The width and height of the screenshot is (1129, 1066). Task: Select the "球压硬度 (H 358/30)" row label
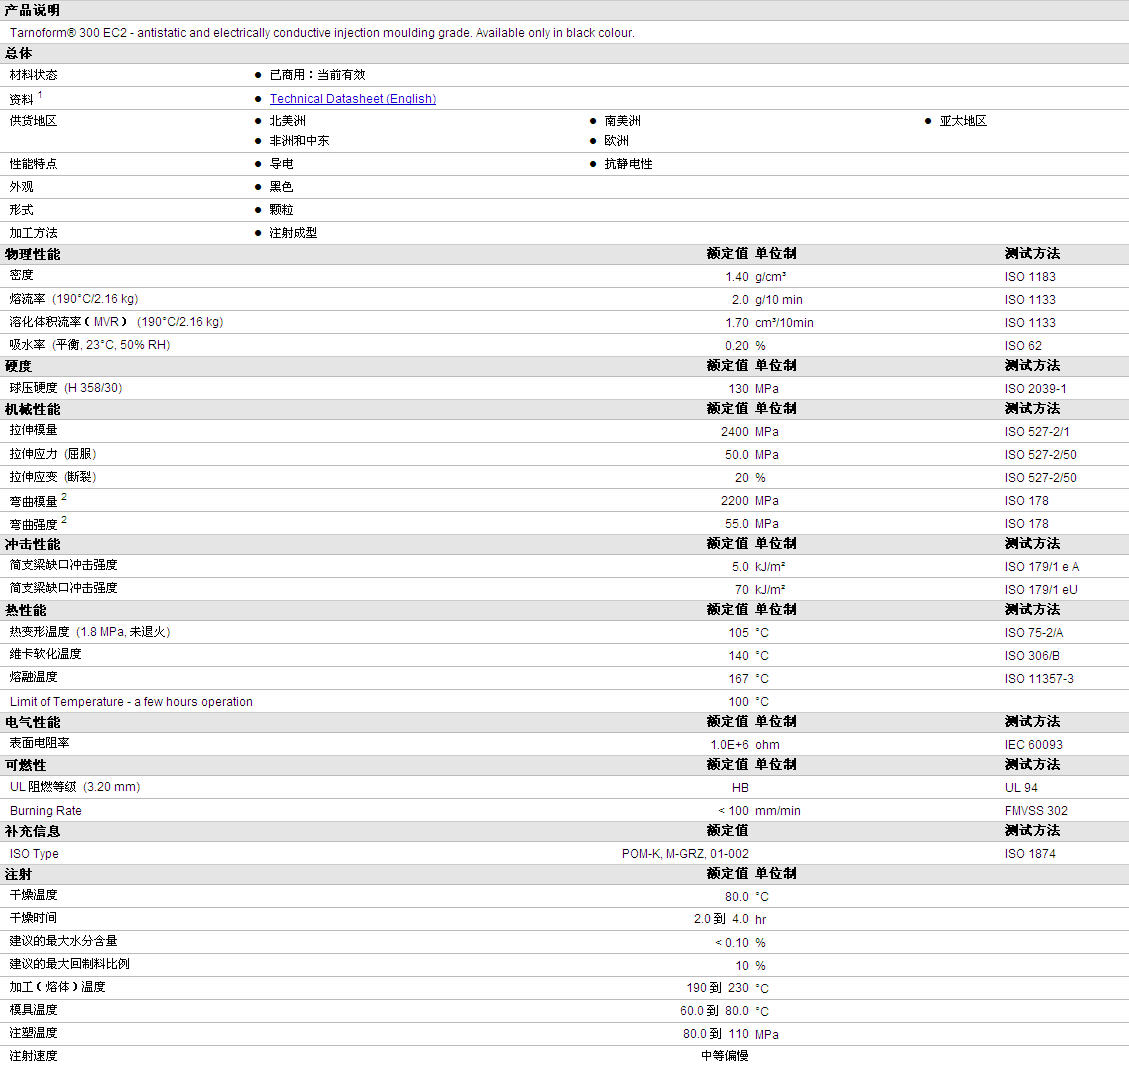pos(66,388)
